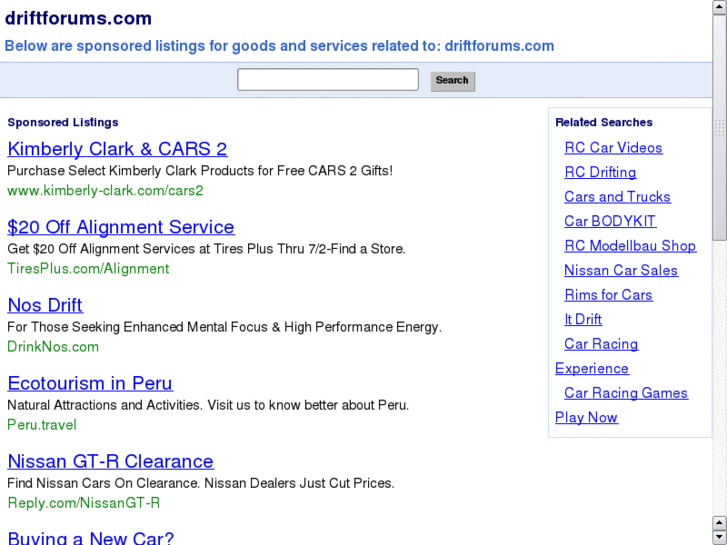Select RC Drifting related search
Viewport: 727px width, 545px height.
[600, 172]
